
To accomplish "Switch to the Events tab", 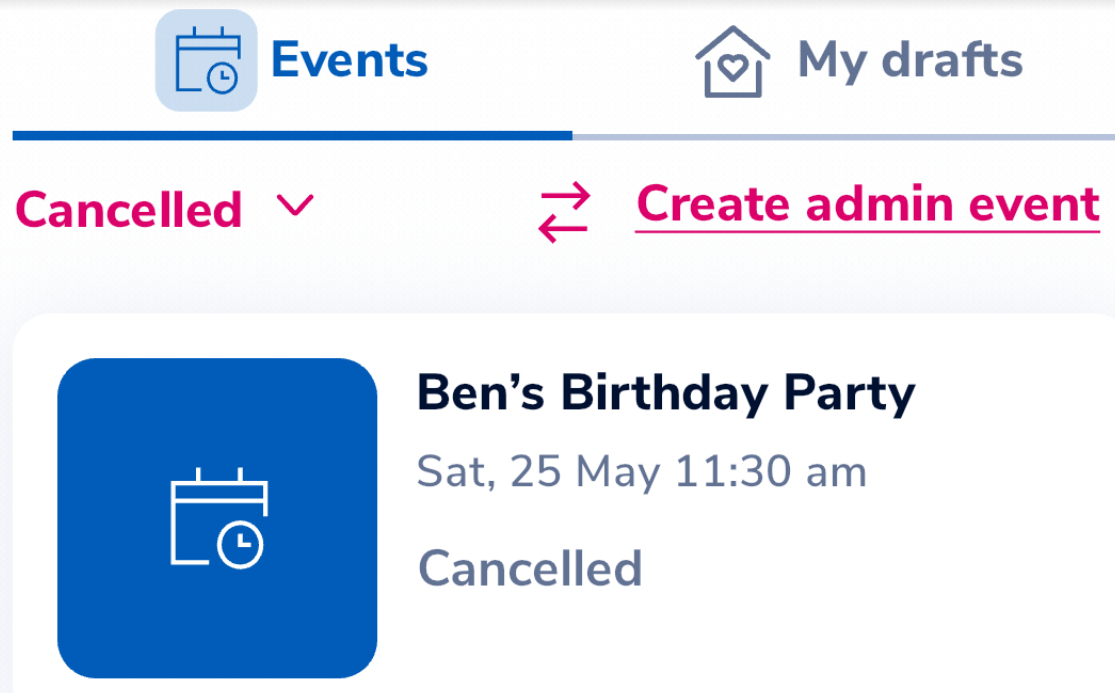I will coord(348,61).
